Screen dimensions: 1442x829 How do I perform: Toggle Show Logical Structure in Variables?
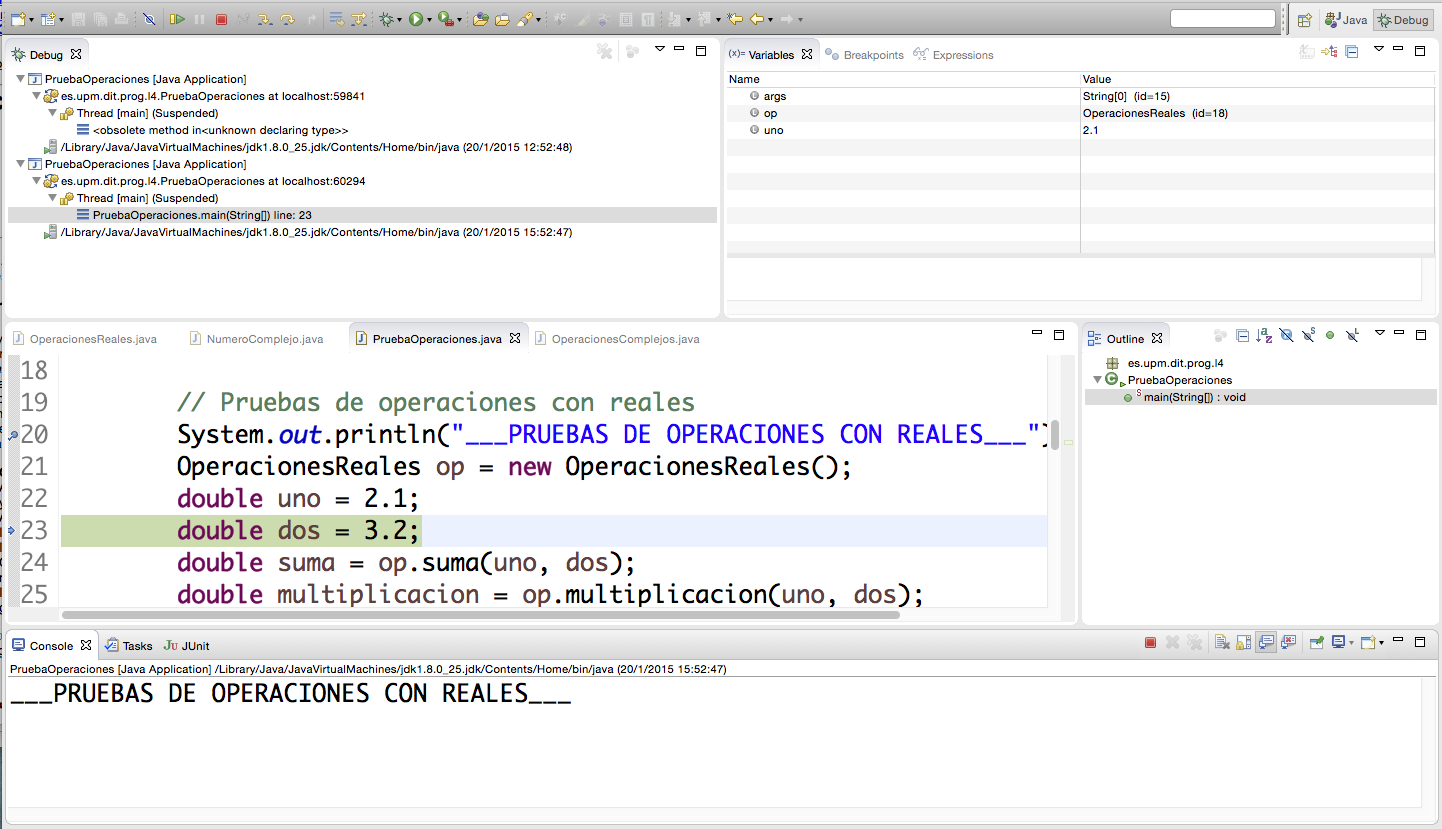coord(1330,51)
